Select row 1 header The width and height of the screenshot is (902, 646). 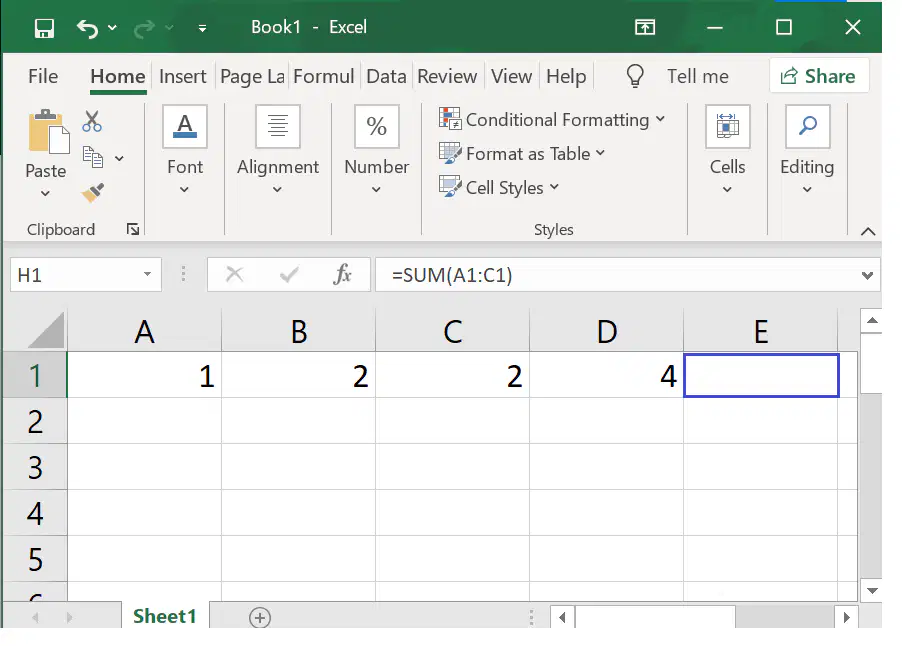point(35,376)
